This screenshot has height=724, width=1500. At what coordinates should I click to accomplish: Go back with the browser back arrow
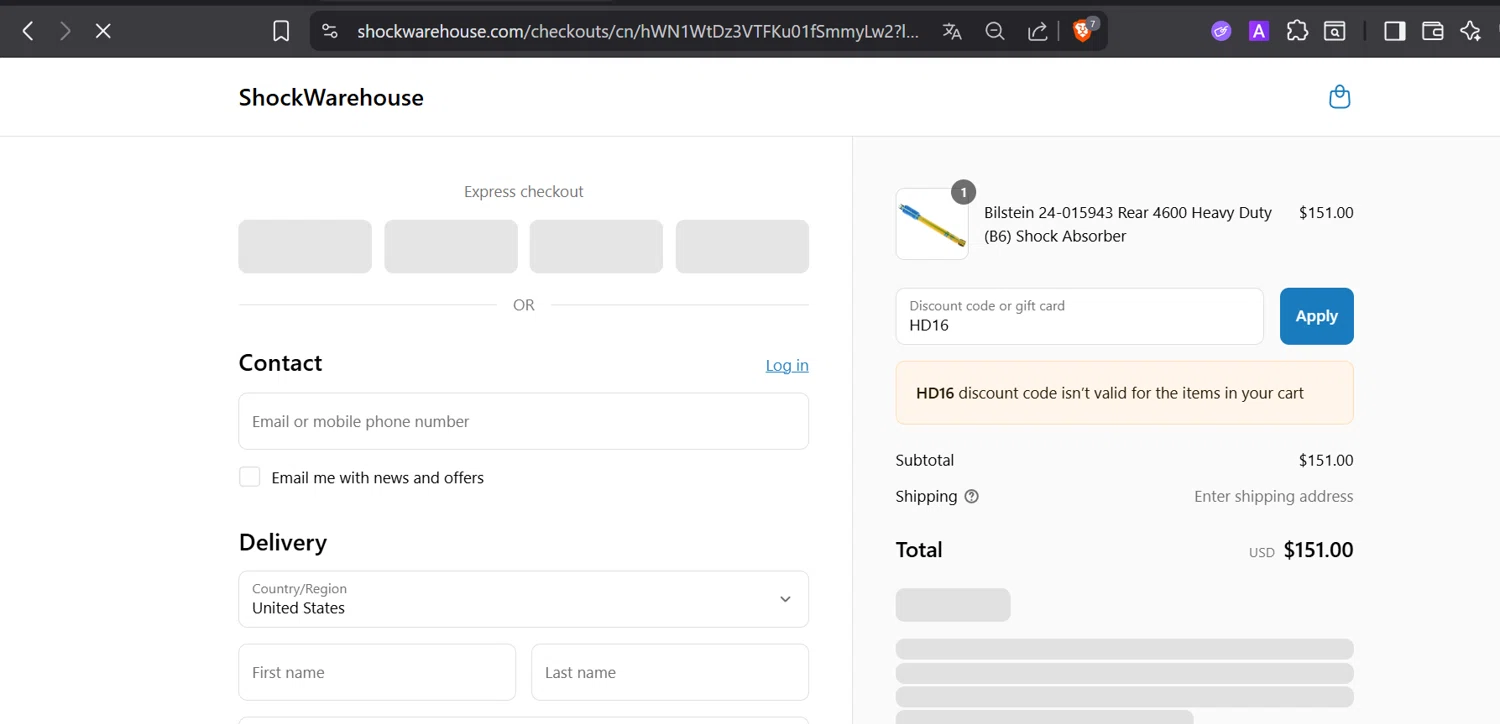click(x=28, y=31)
